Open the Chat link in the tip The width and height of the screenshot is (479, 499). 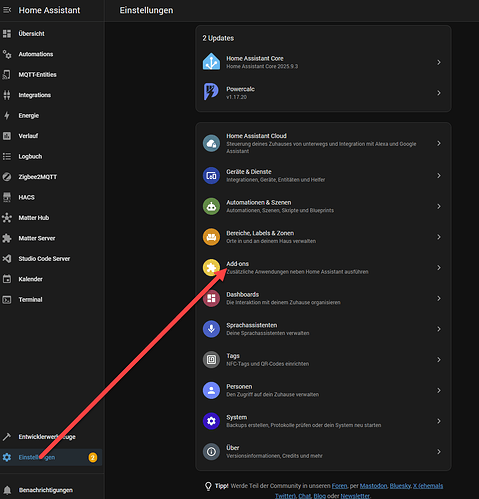click(x=304, y=496)
